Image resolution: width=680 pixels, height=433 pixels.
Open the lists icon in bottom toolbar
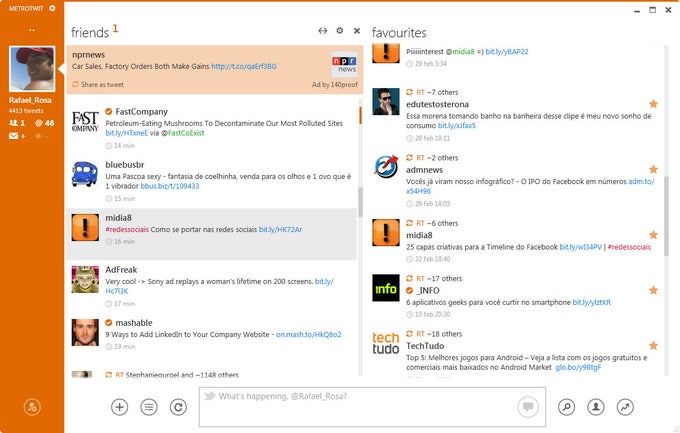coord(149,407)
